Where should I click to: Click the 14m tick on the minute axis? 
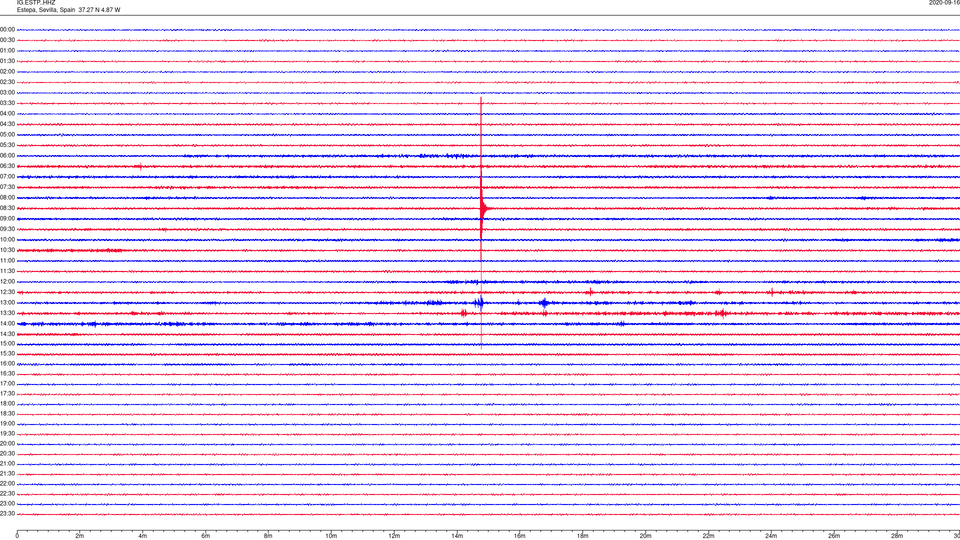(x=457, y=536)
